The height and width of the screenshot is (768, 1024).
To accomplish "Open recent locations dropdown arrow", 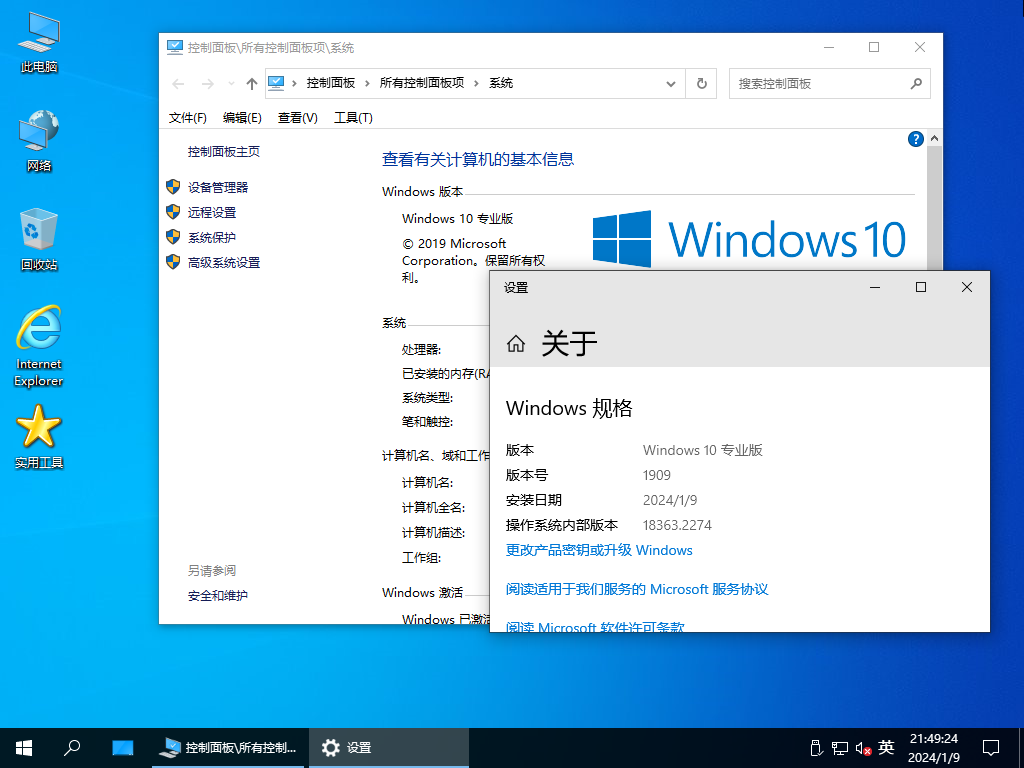I will coord(231,84).
